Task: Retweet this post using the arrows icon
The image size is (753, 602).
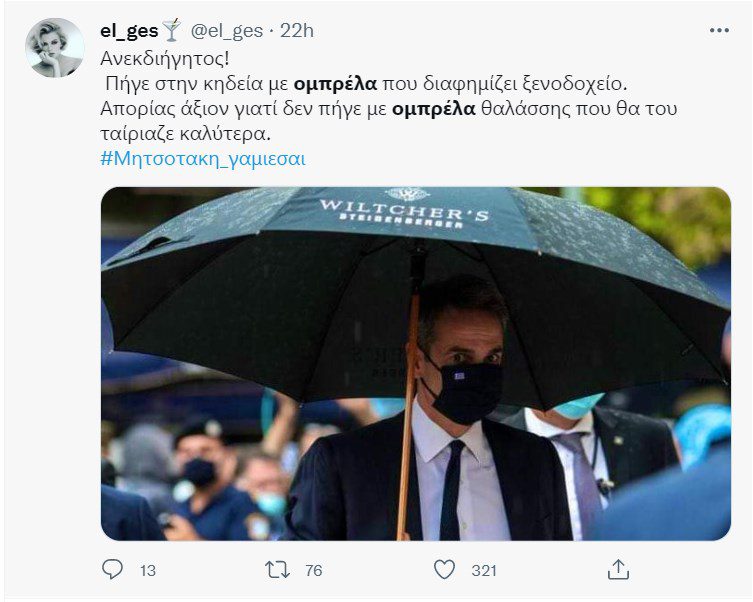Action: coord(278,570)
